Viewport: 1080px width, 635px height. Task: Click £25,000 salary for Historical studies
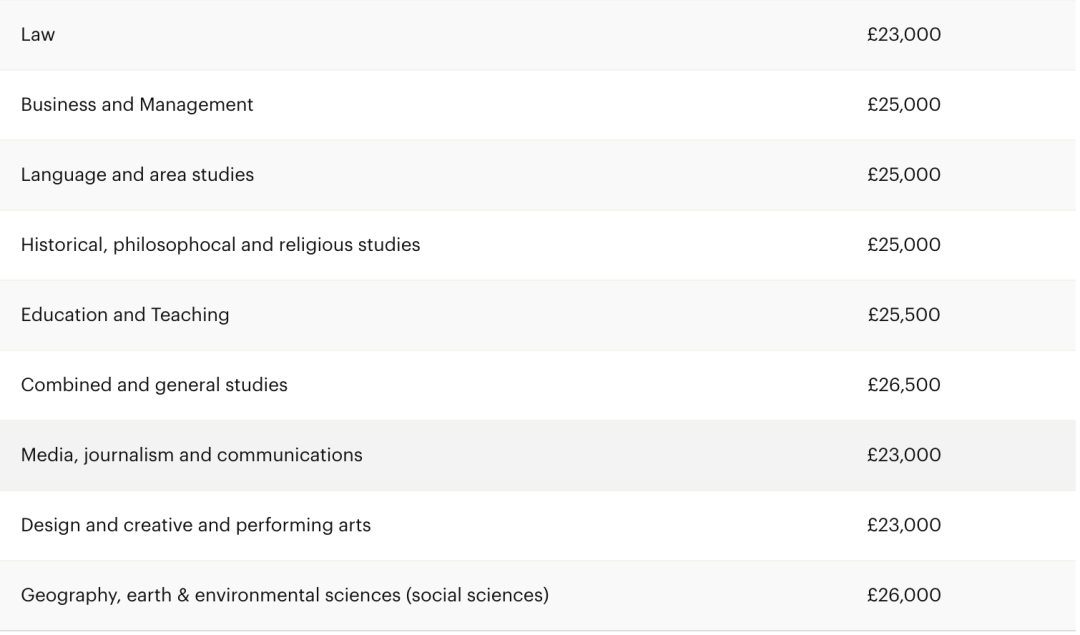(904, 245)
